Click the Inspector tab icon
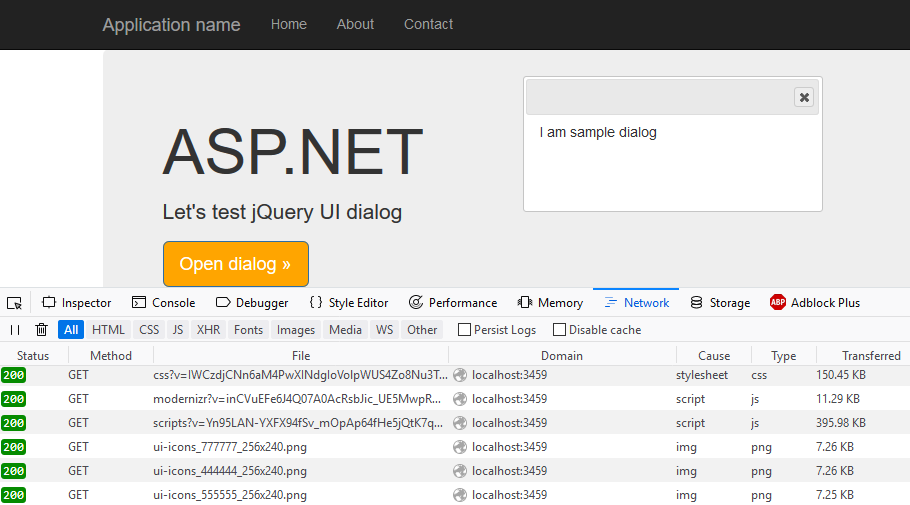 tap(49, 302)
